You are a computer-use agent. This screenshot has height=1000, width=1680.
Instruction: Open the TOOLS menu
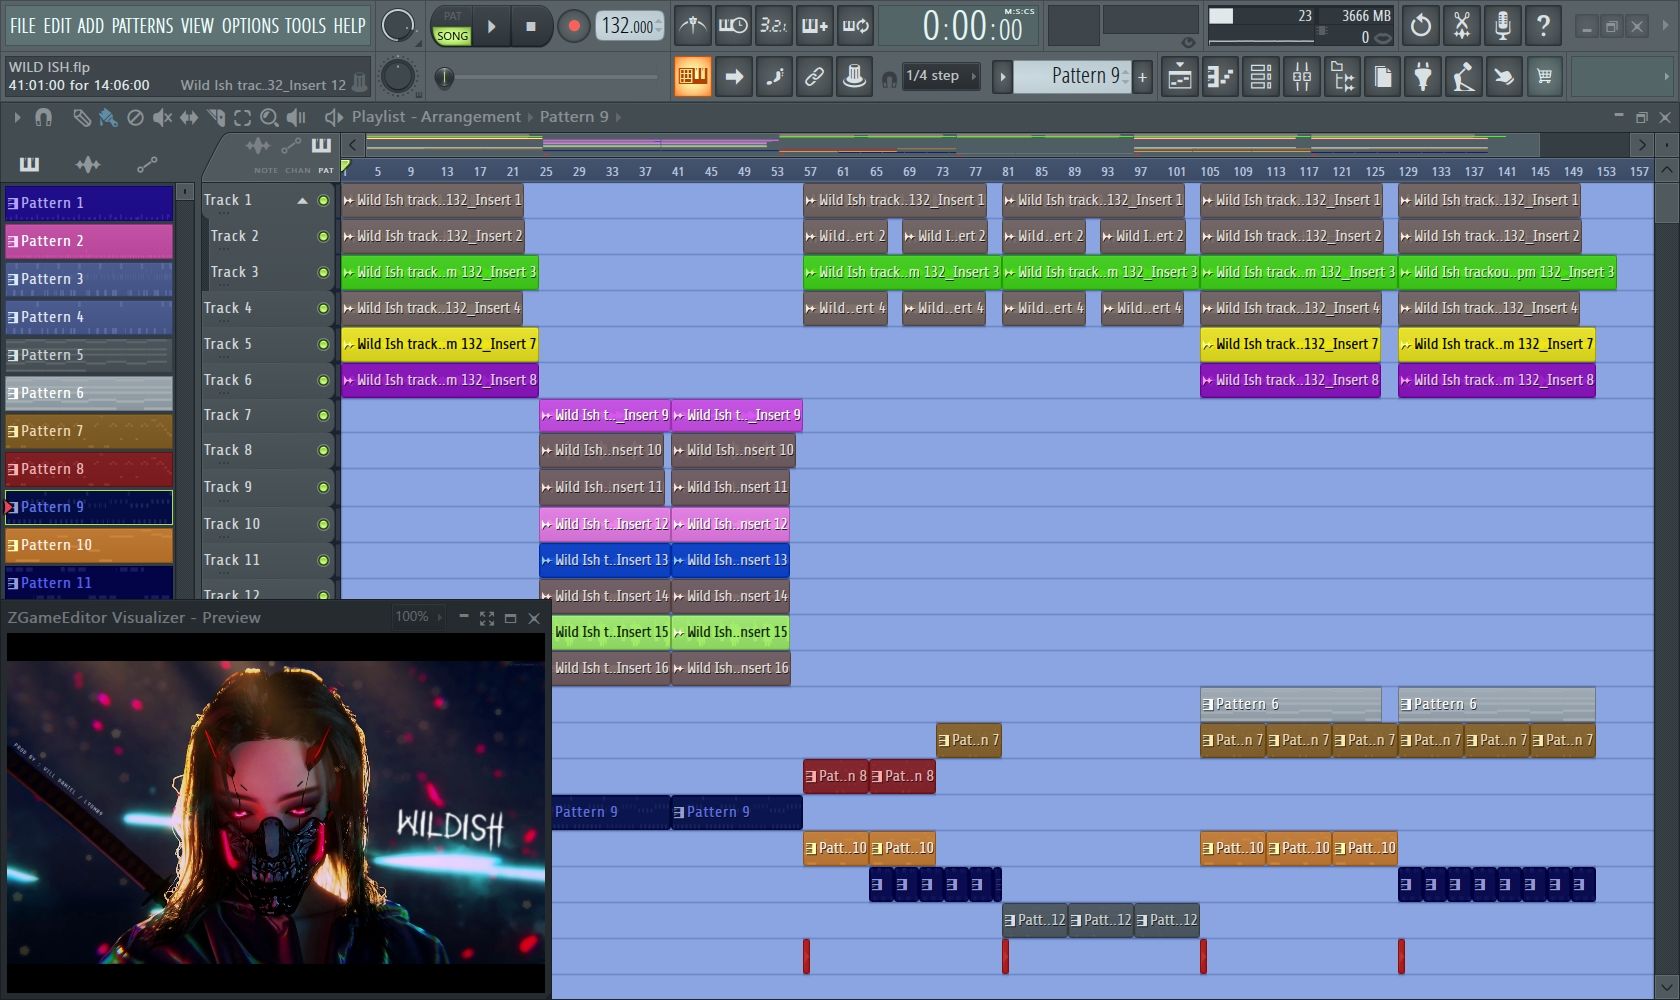click(306, 26)
